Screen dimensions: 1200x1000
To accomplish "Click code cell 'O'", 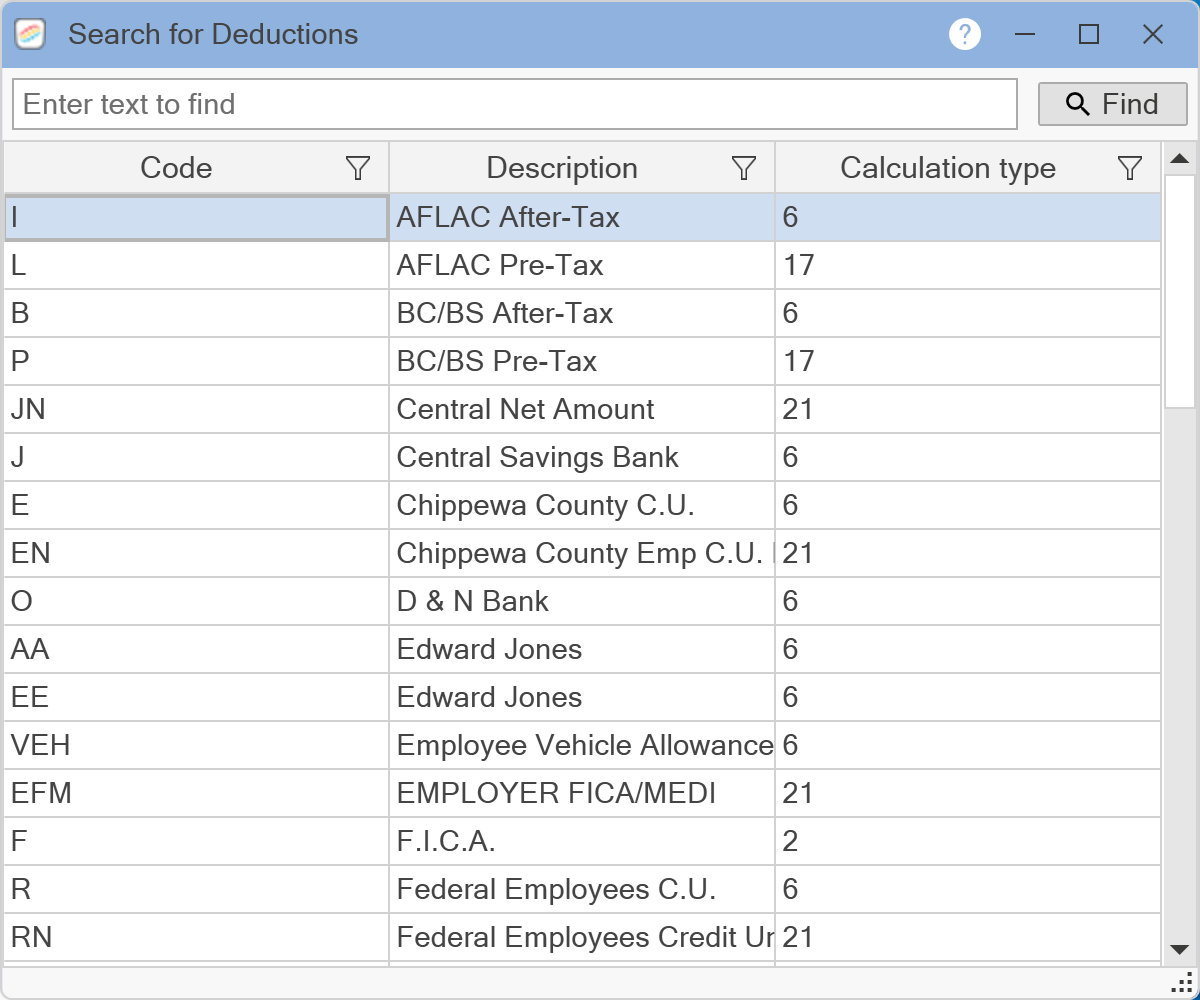I will click(196, 601).
